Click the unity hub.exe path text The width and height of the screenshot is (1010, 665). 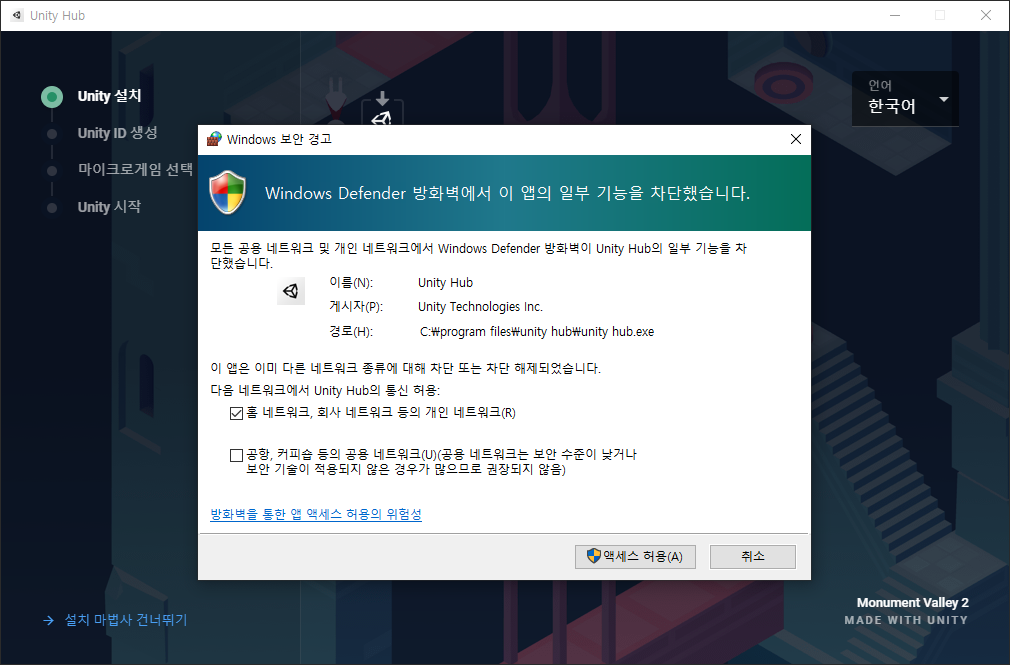[537, 332]
